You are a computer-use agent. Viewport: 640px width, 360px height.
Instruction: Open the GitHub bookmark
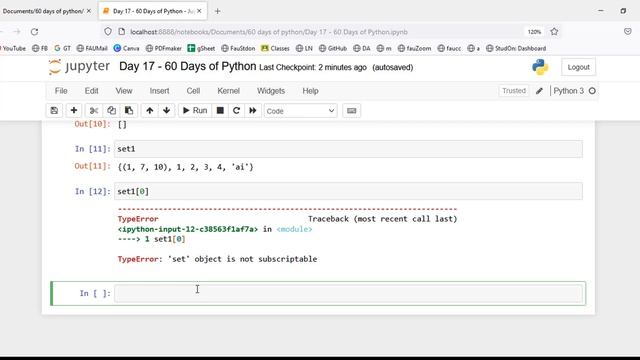point(333,48)
